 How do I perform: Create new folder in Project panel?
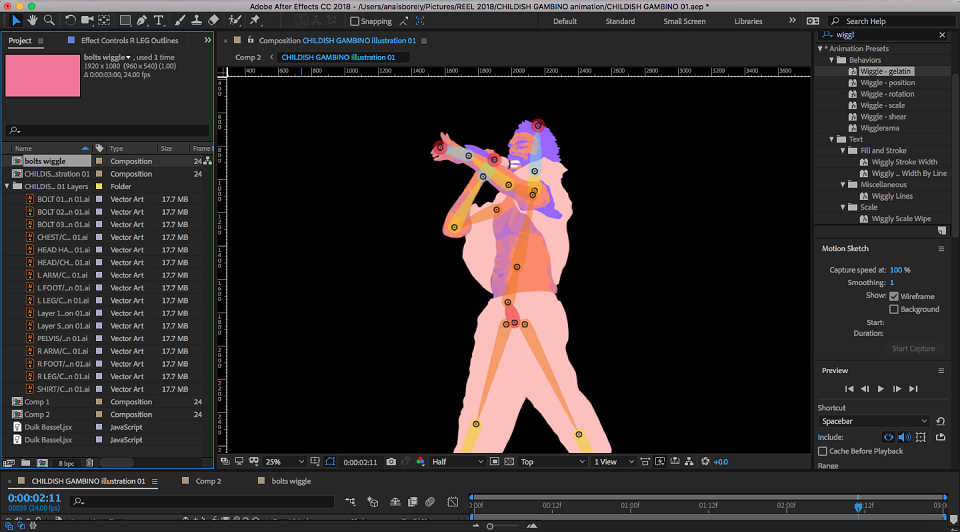[x=26, y=463]
